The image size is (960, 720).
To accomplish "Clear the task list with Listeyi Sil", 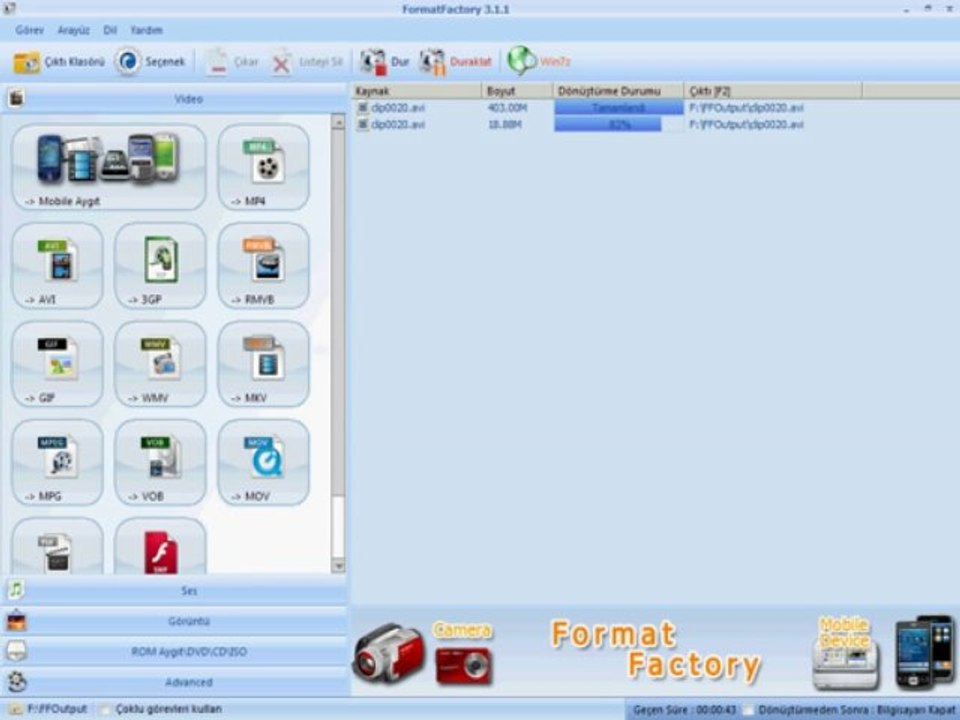I will 307,62.
